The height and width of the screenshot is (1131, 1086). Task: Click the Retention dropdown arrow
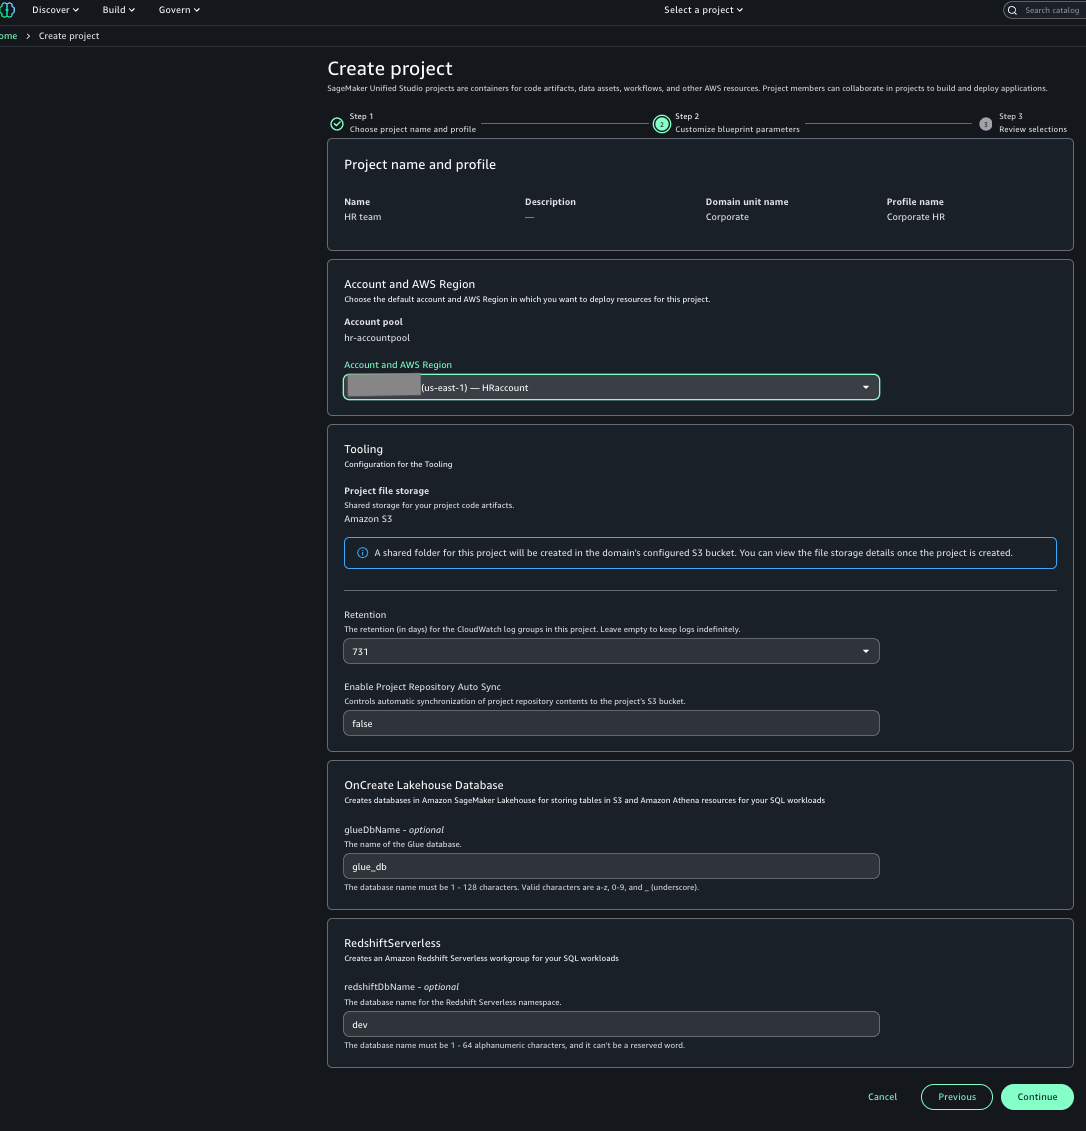[865, 651]
